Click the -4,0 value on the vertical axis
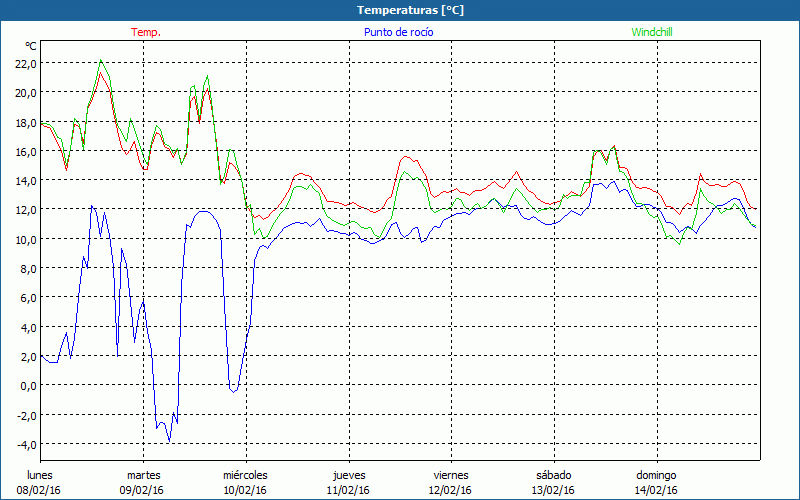This screenshot has height=500, width=800. 25,444
